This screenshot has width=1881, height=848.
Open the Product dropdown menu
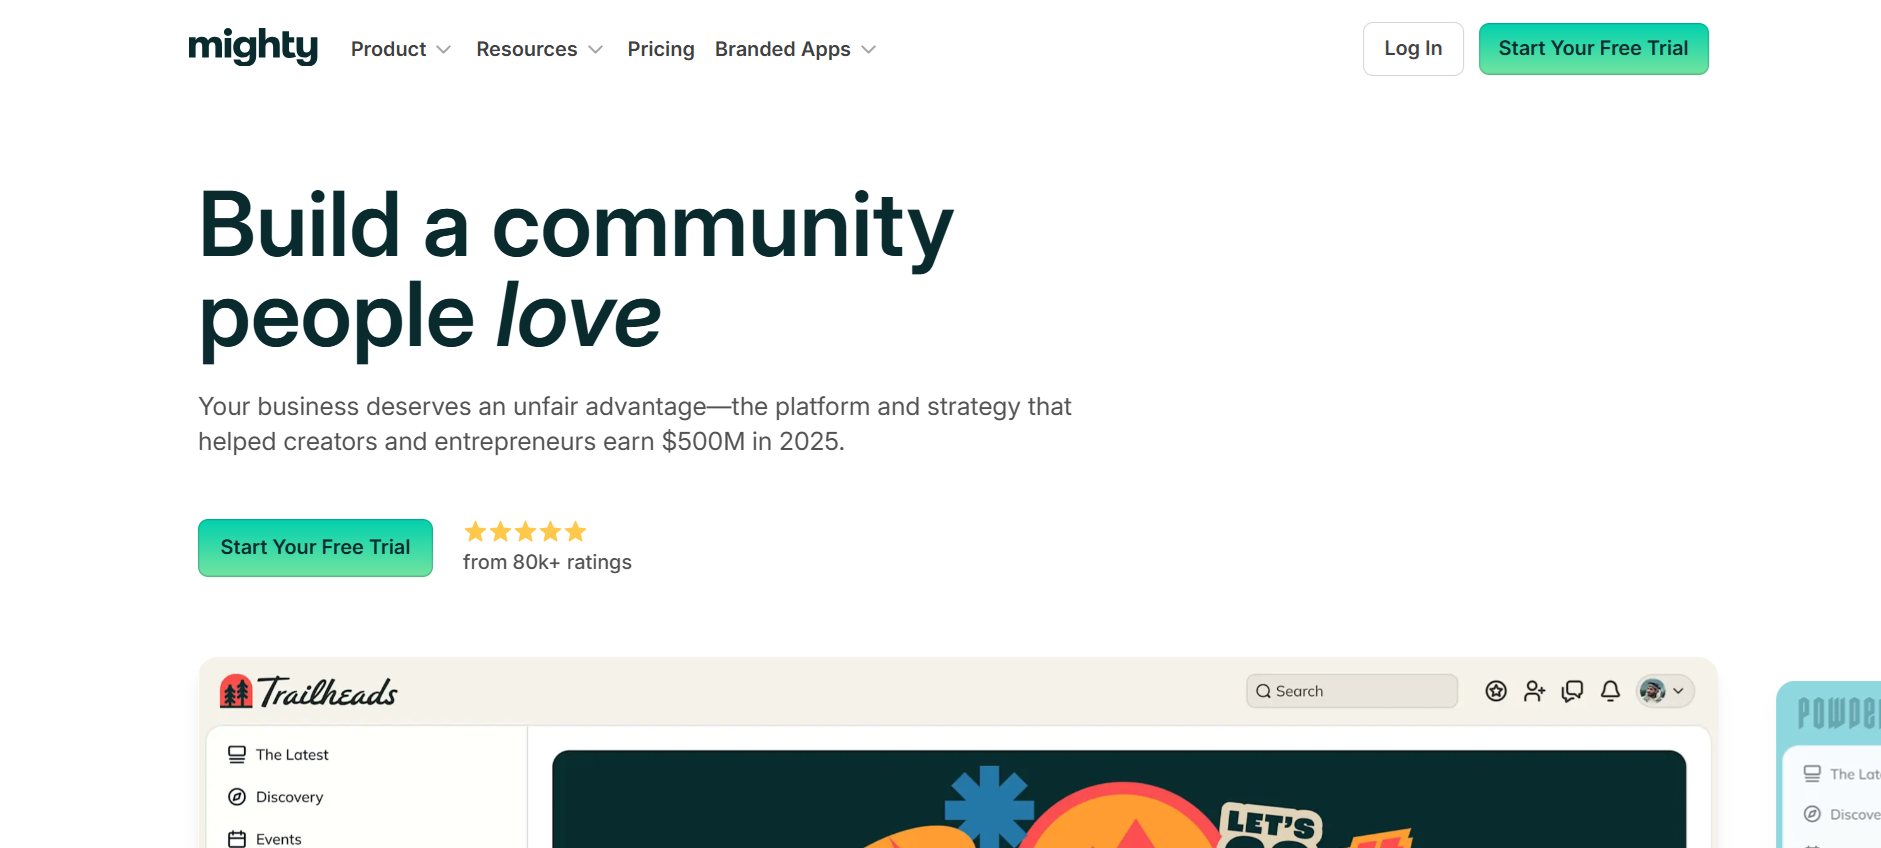click(x=401, y=49)
